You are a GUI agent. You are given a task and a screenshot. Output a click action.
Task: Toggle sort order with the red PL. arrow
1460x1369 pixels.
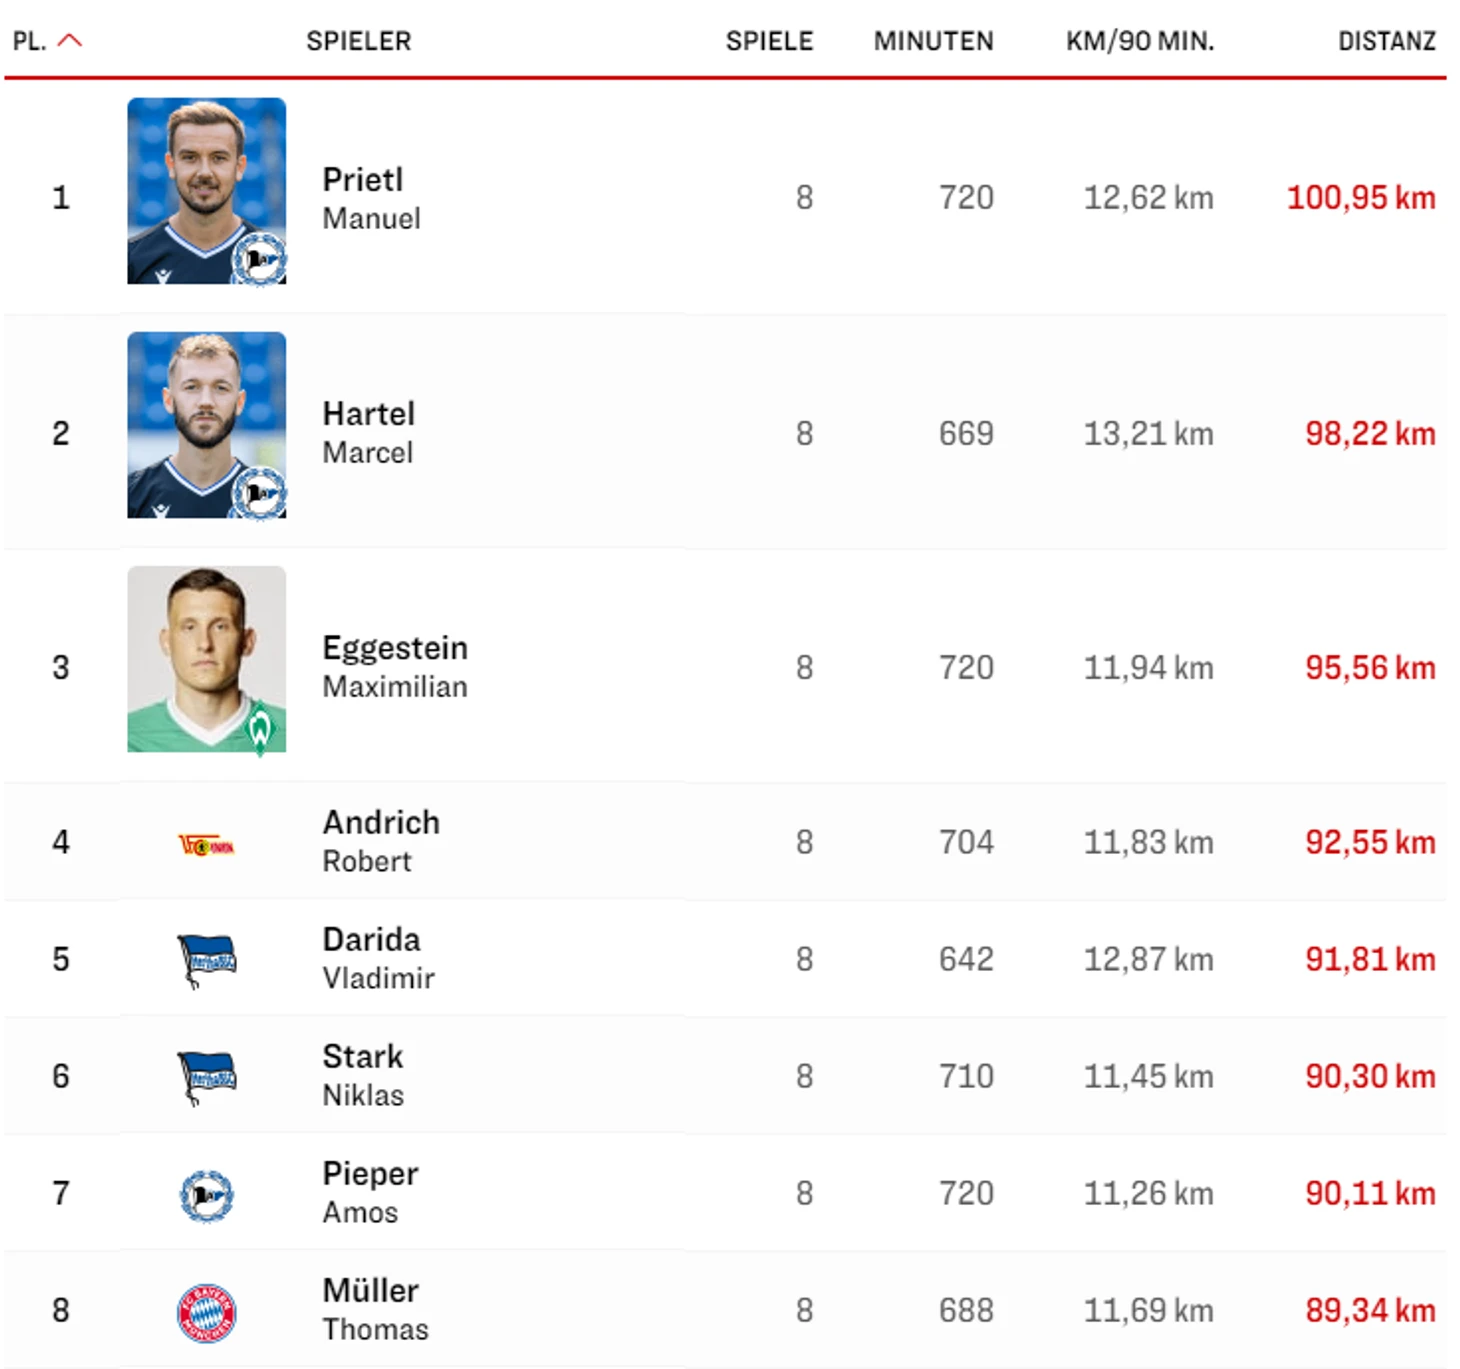pyautogui.click(x=70, y=41)
